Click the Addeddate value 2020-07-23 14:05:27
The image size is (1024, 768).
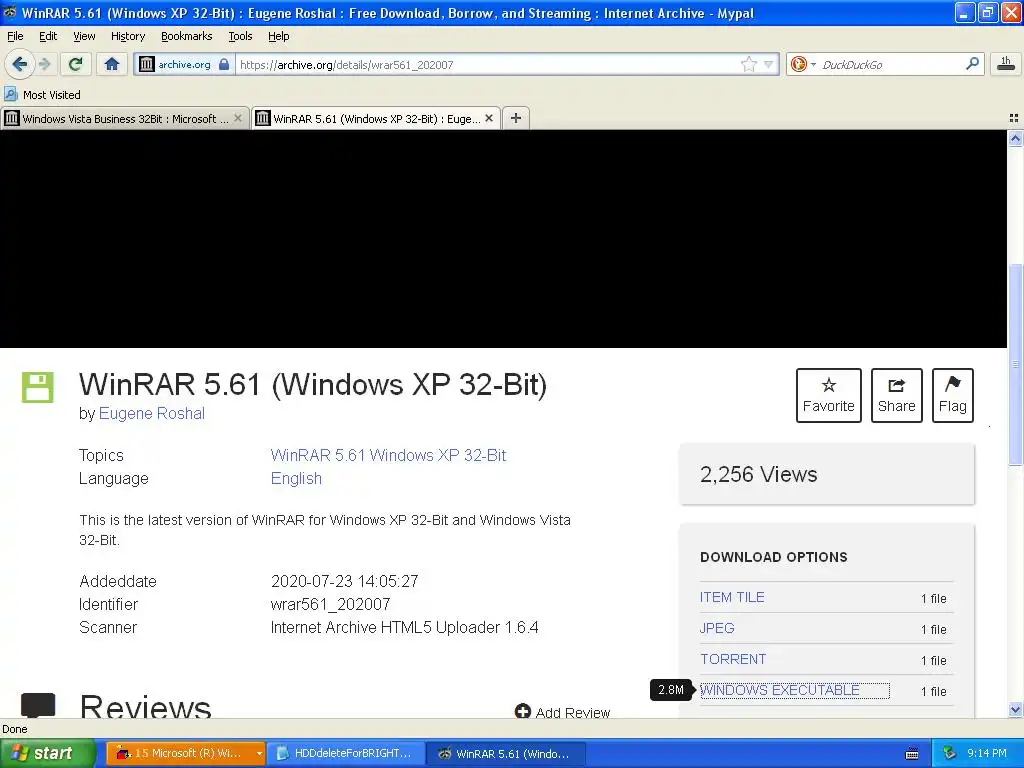(345, 581)
